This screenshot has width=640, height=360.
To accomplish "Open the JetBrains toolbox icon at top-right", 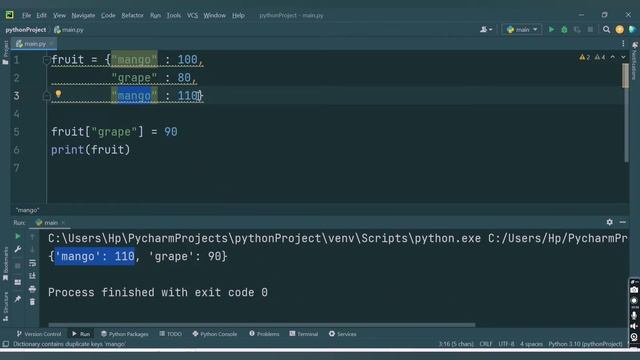I will tap(632, 29).
